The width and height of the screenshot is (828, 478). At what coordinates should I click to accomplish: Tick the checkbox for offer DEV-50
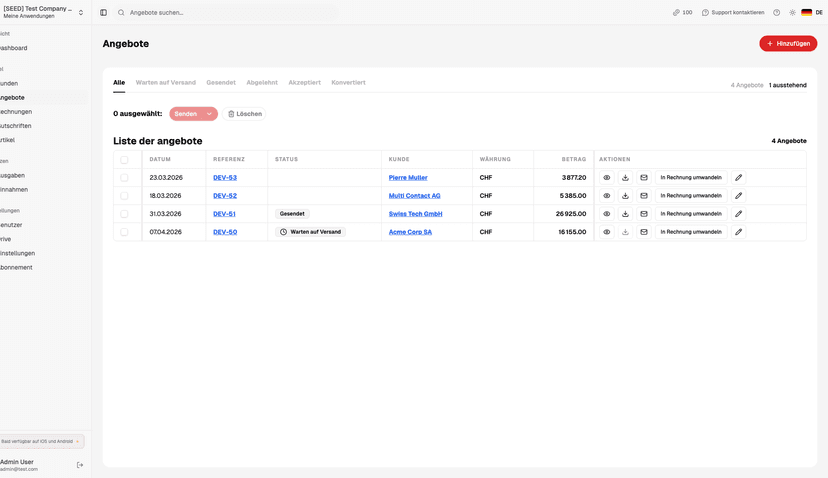[124, 232]
